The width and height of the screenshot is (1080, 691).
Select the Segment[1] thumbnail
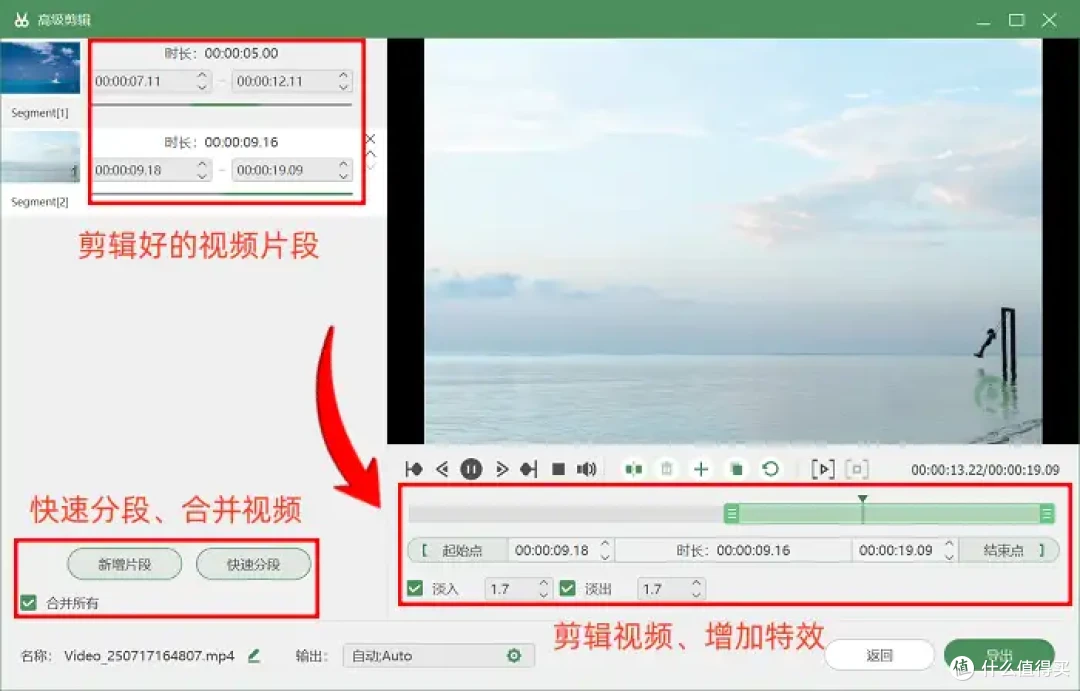pos(41,68)
